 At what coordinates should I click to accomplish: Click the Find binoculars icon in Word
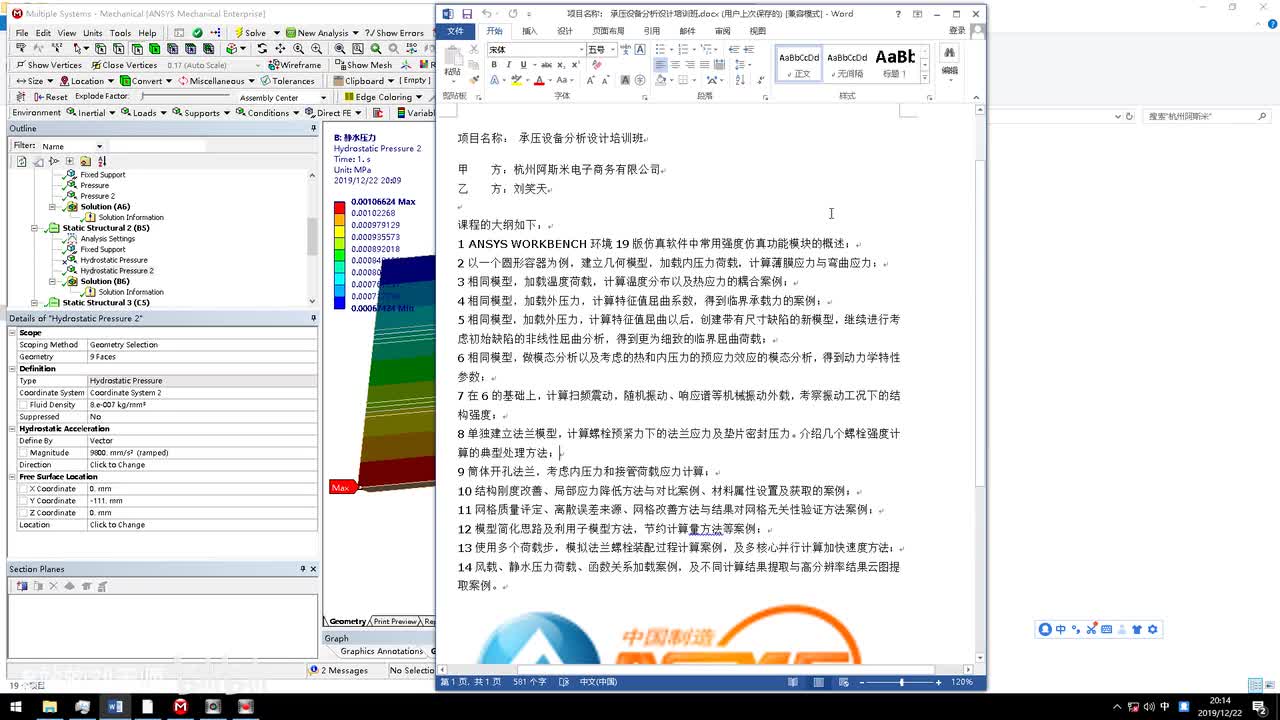949,52
